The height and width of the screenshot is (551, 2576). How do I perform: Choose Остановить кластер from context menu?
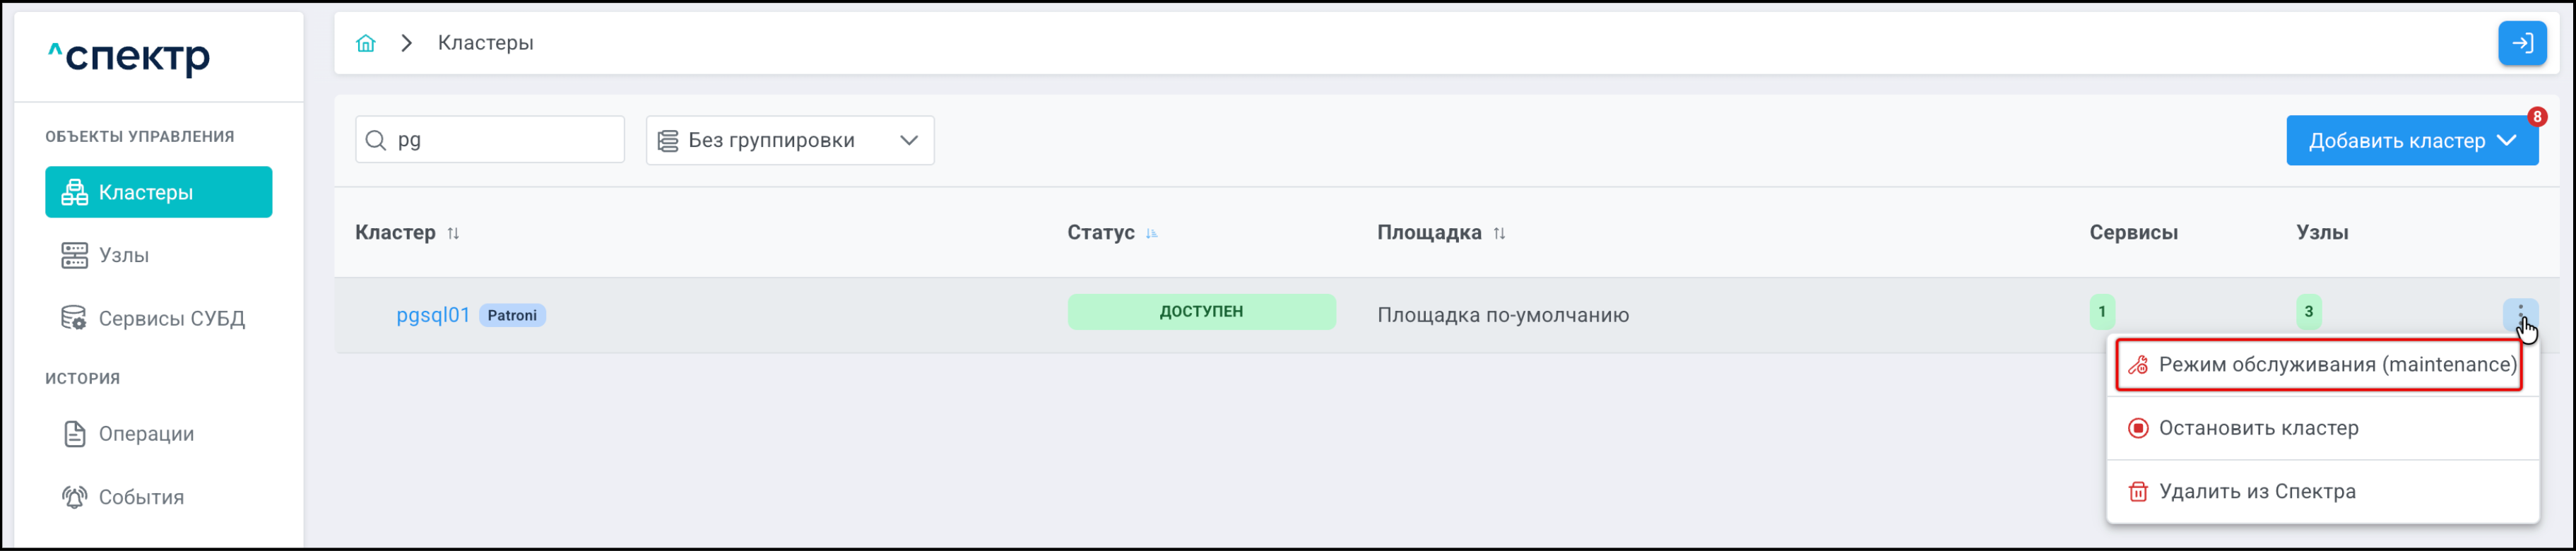[2257, 428]
